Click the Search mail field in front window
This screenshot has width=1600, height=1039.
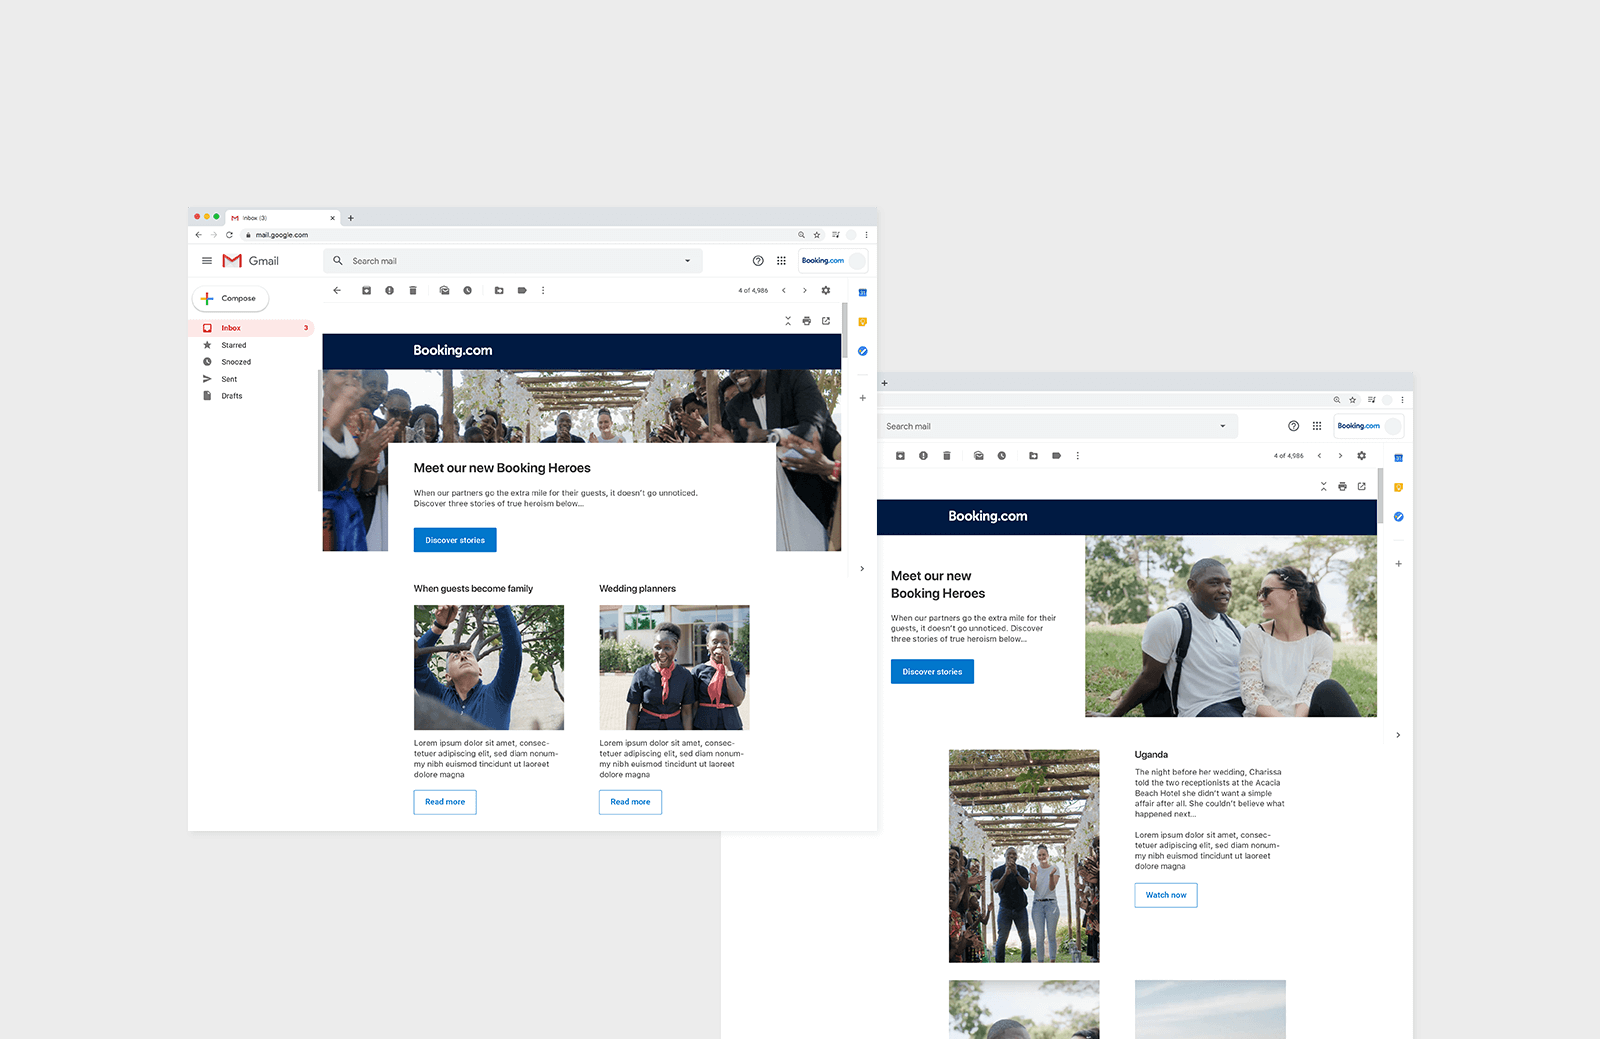[x=512, y=261]
